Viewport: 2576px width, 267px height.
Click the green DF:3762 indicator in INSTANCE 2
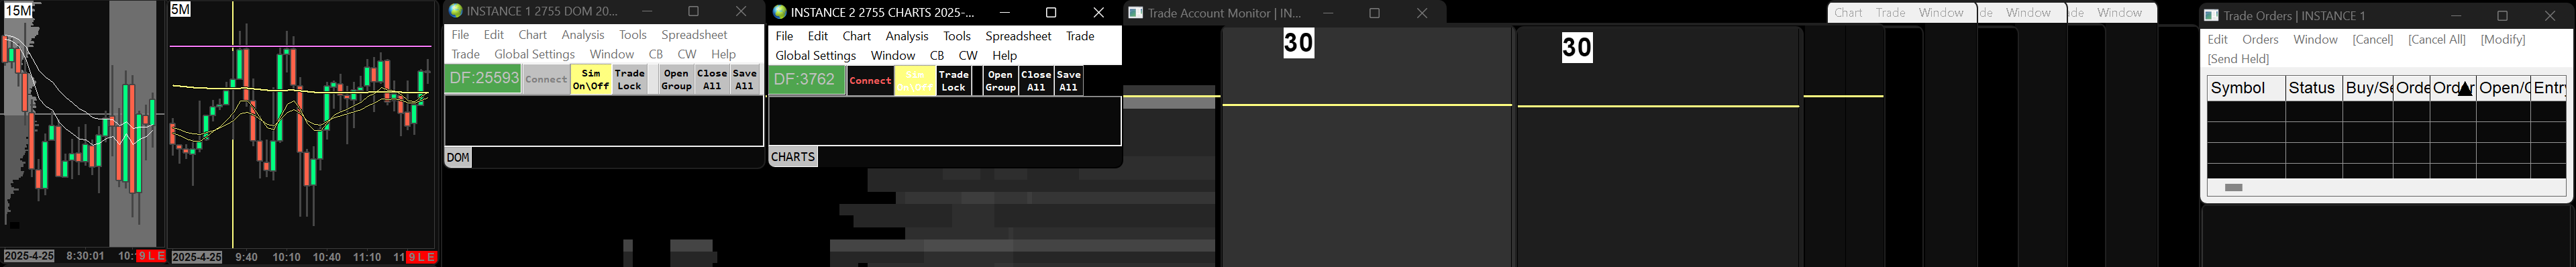tap(806, 80)
